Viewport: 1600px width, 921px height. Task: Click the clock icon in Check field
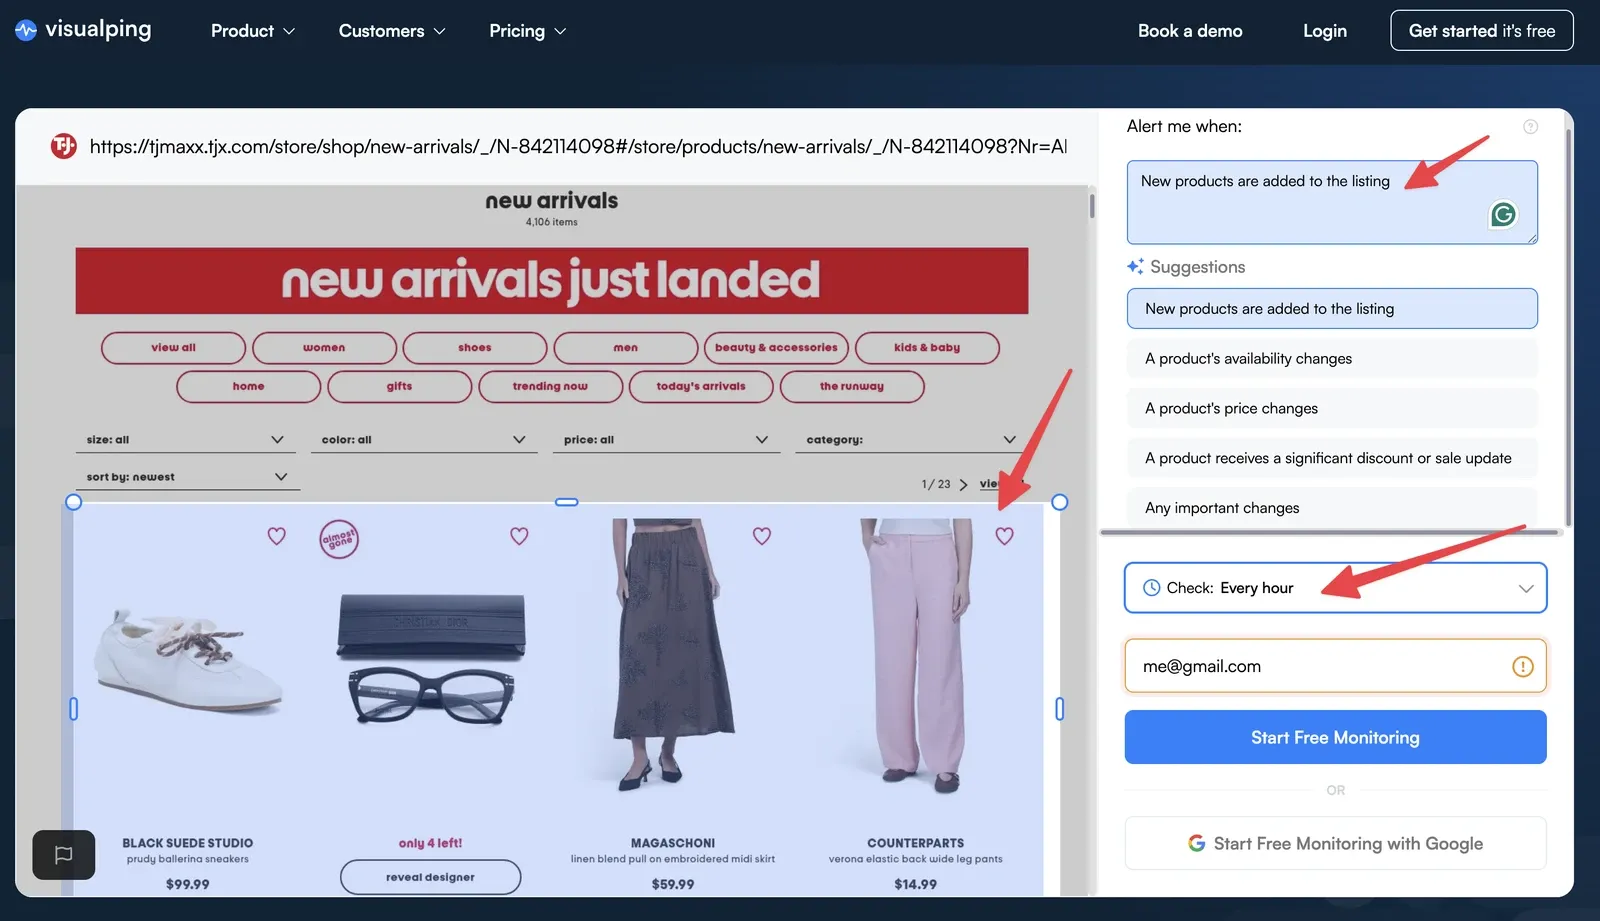[x=1151, y=588]
